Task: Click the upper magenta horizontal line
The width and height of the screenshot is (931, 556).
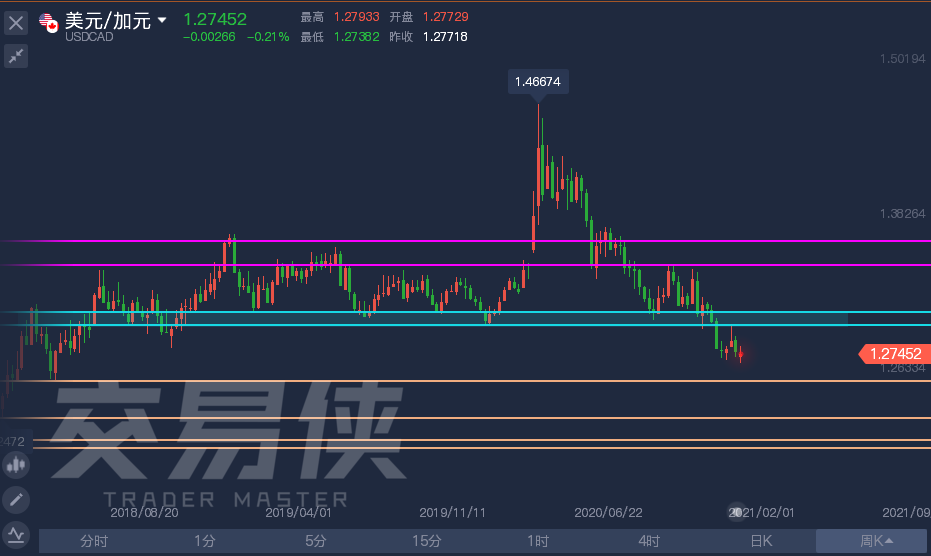Action: pos(400,241)
